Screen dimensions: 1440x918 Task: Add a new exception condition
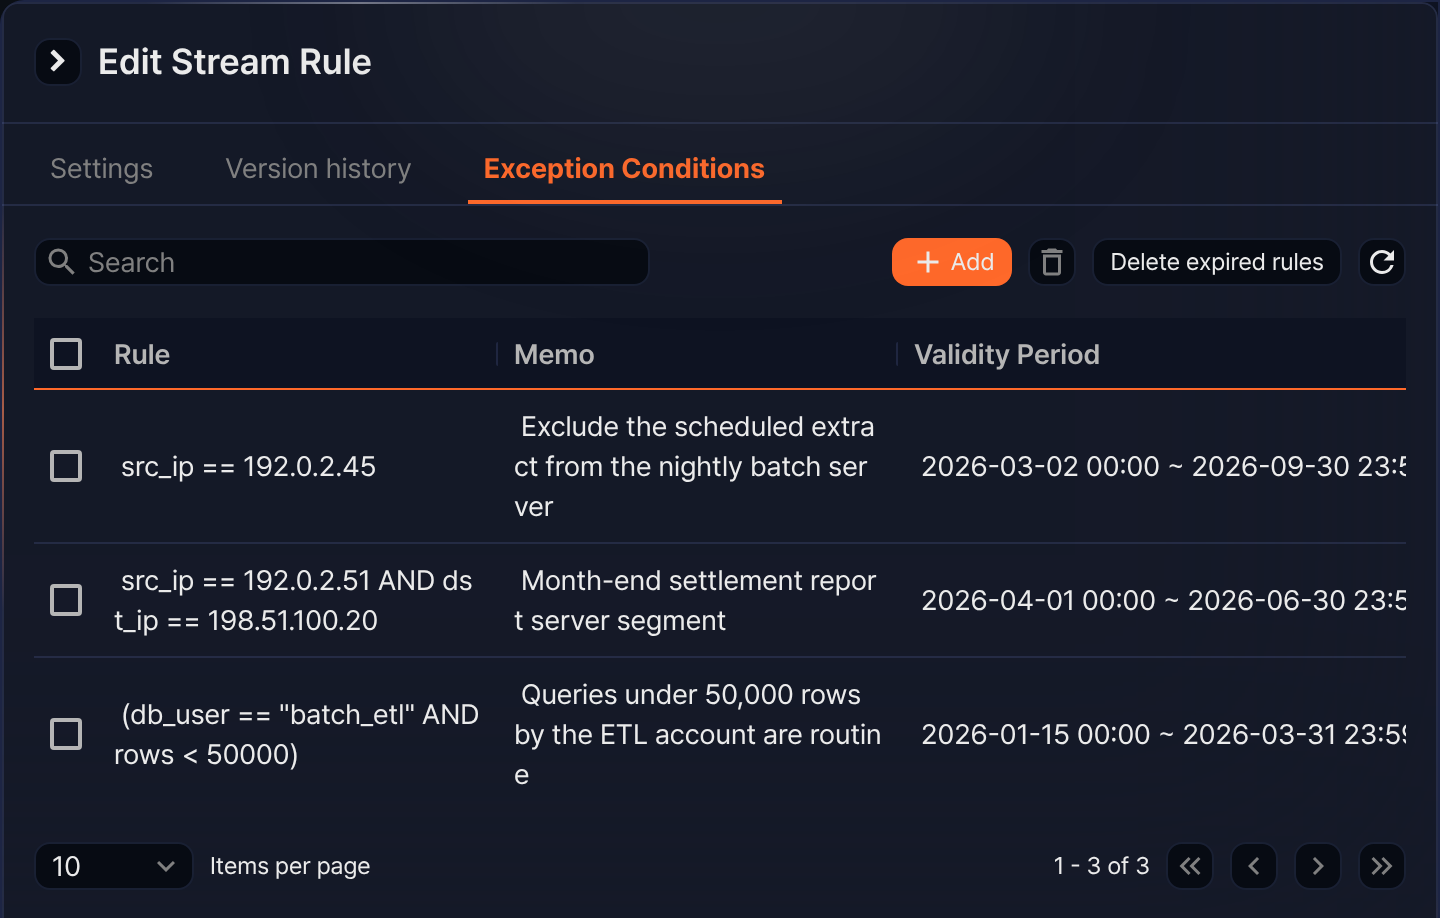pos(952,262)
